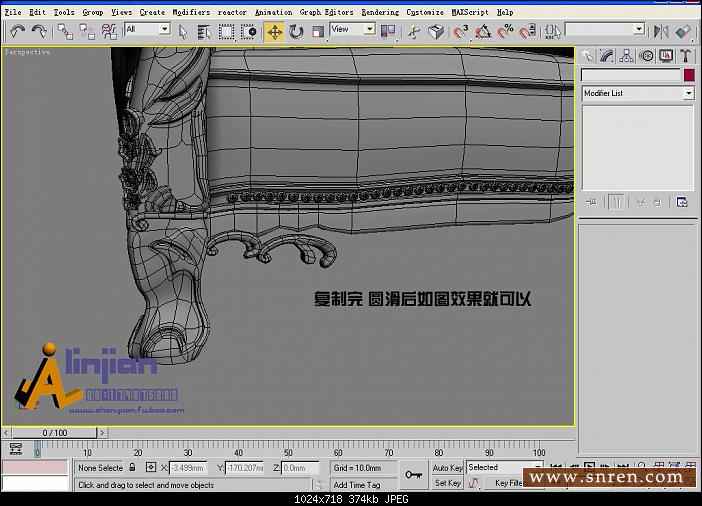Screen dimensions: 702x506
Task: Expand the Modifier List dropdown
Action: (x=688, y=93)
